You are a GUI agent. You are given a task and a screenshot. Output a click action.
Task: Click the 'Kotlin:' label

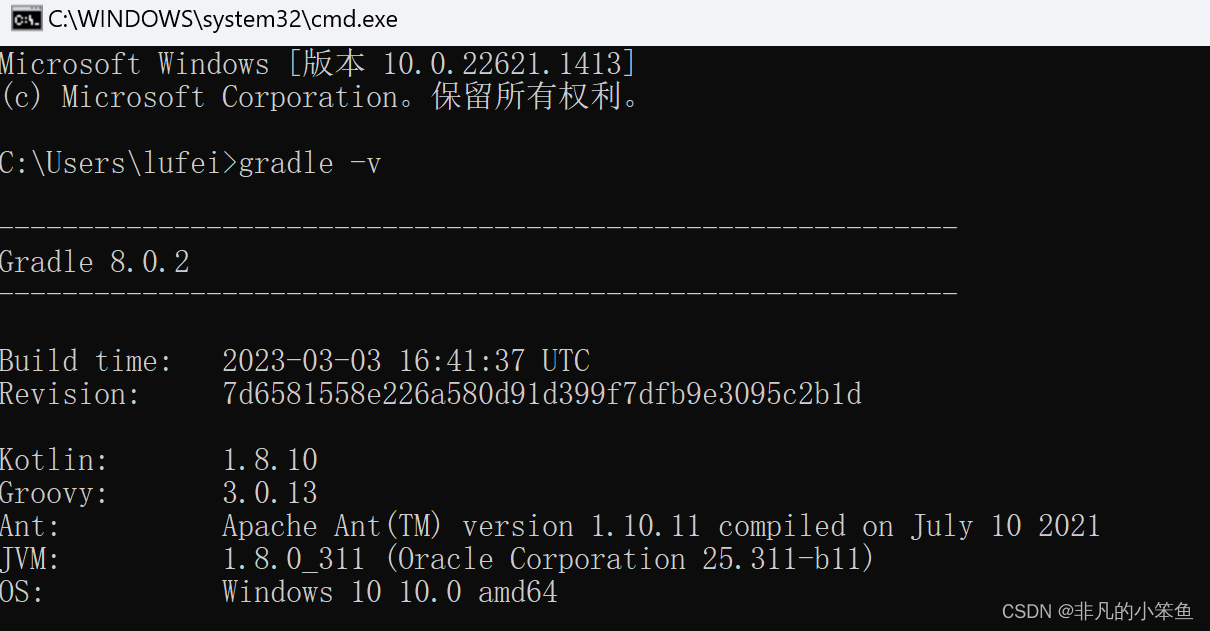pos(54,460)
